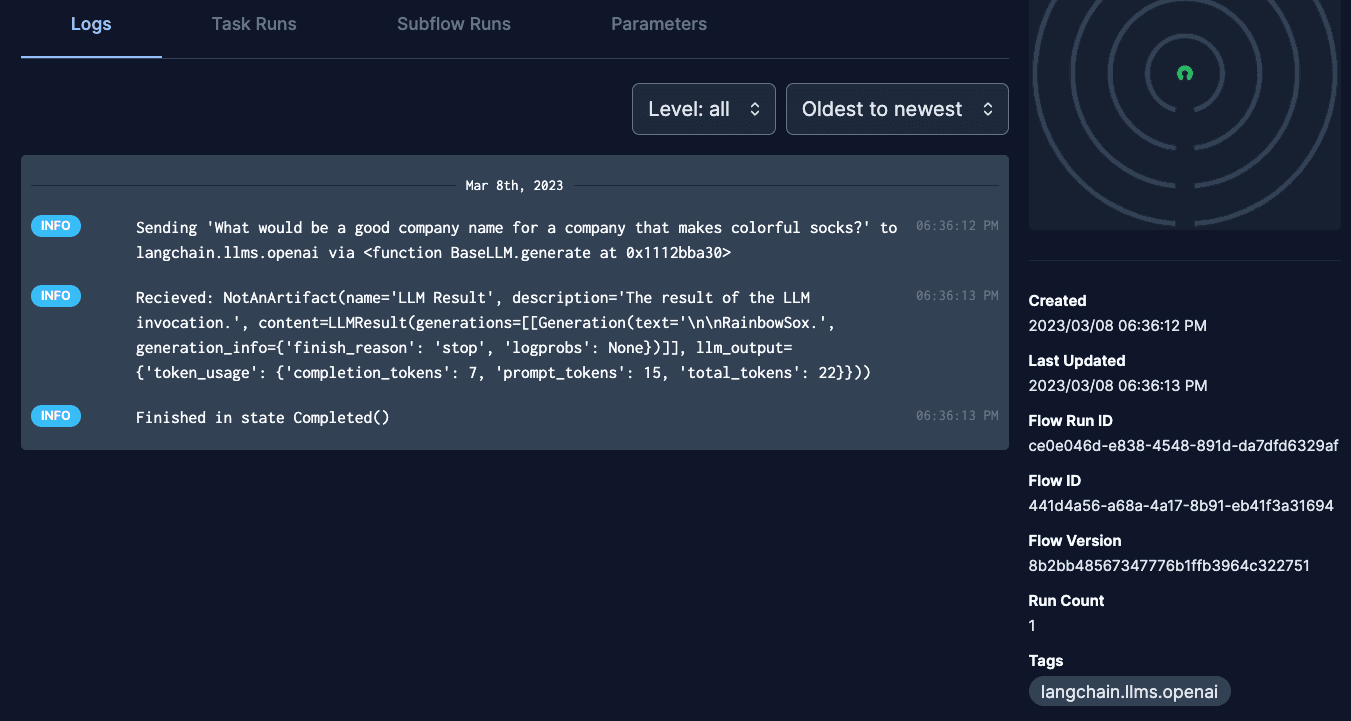Click the Flow Version hash value
Image resolution: width=1351 pixels, height=721 pixels.
point(1168,566)
